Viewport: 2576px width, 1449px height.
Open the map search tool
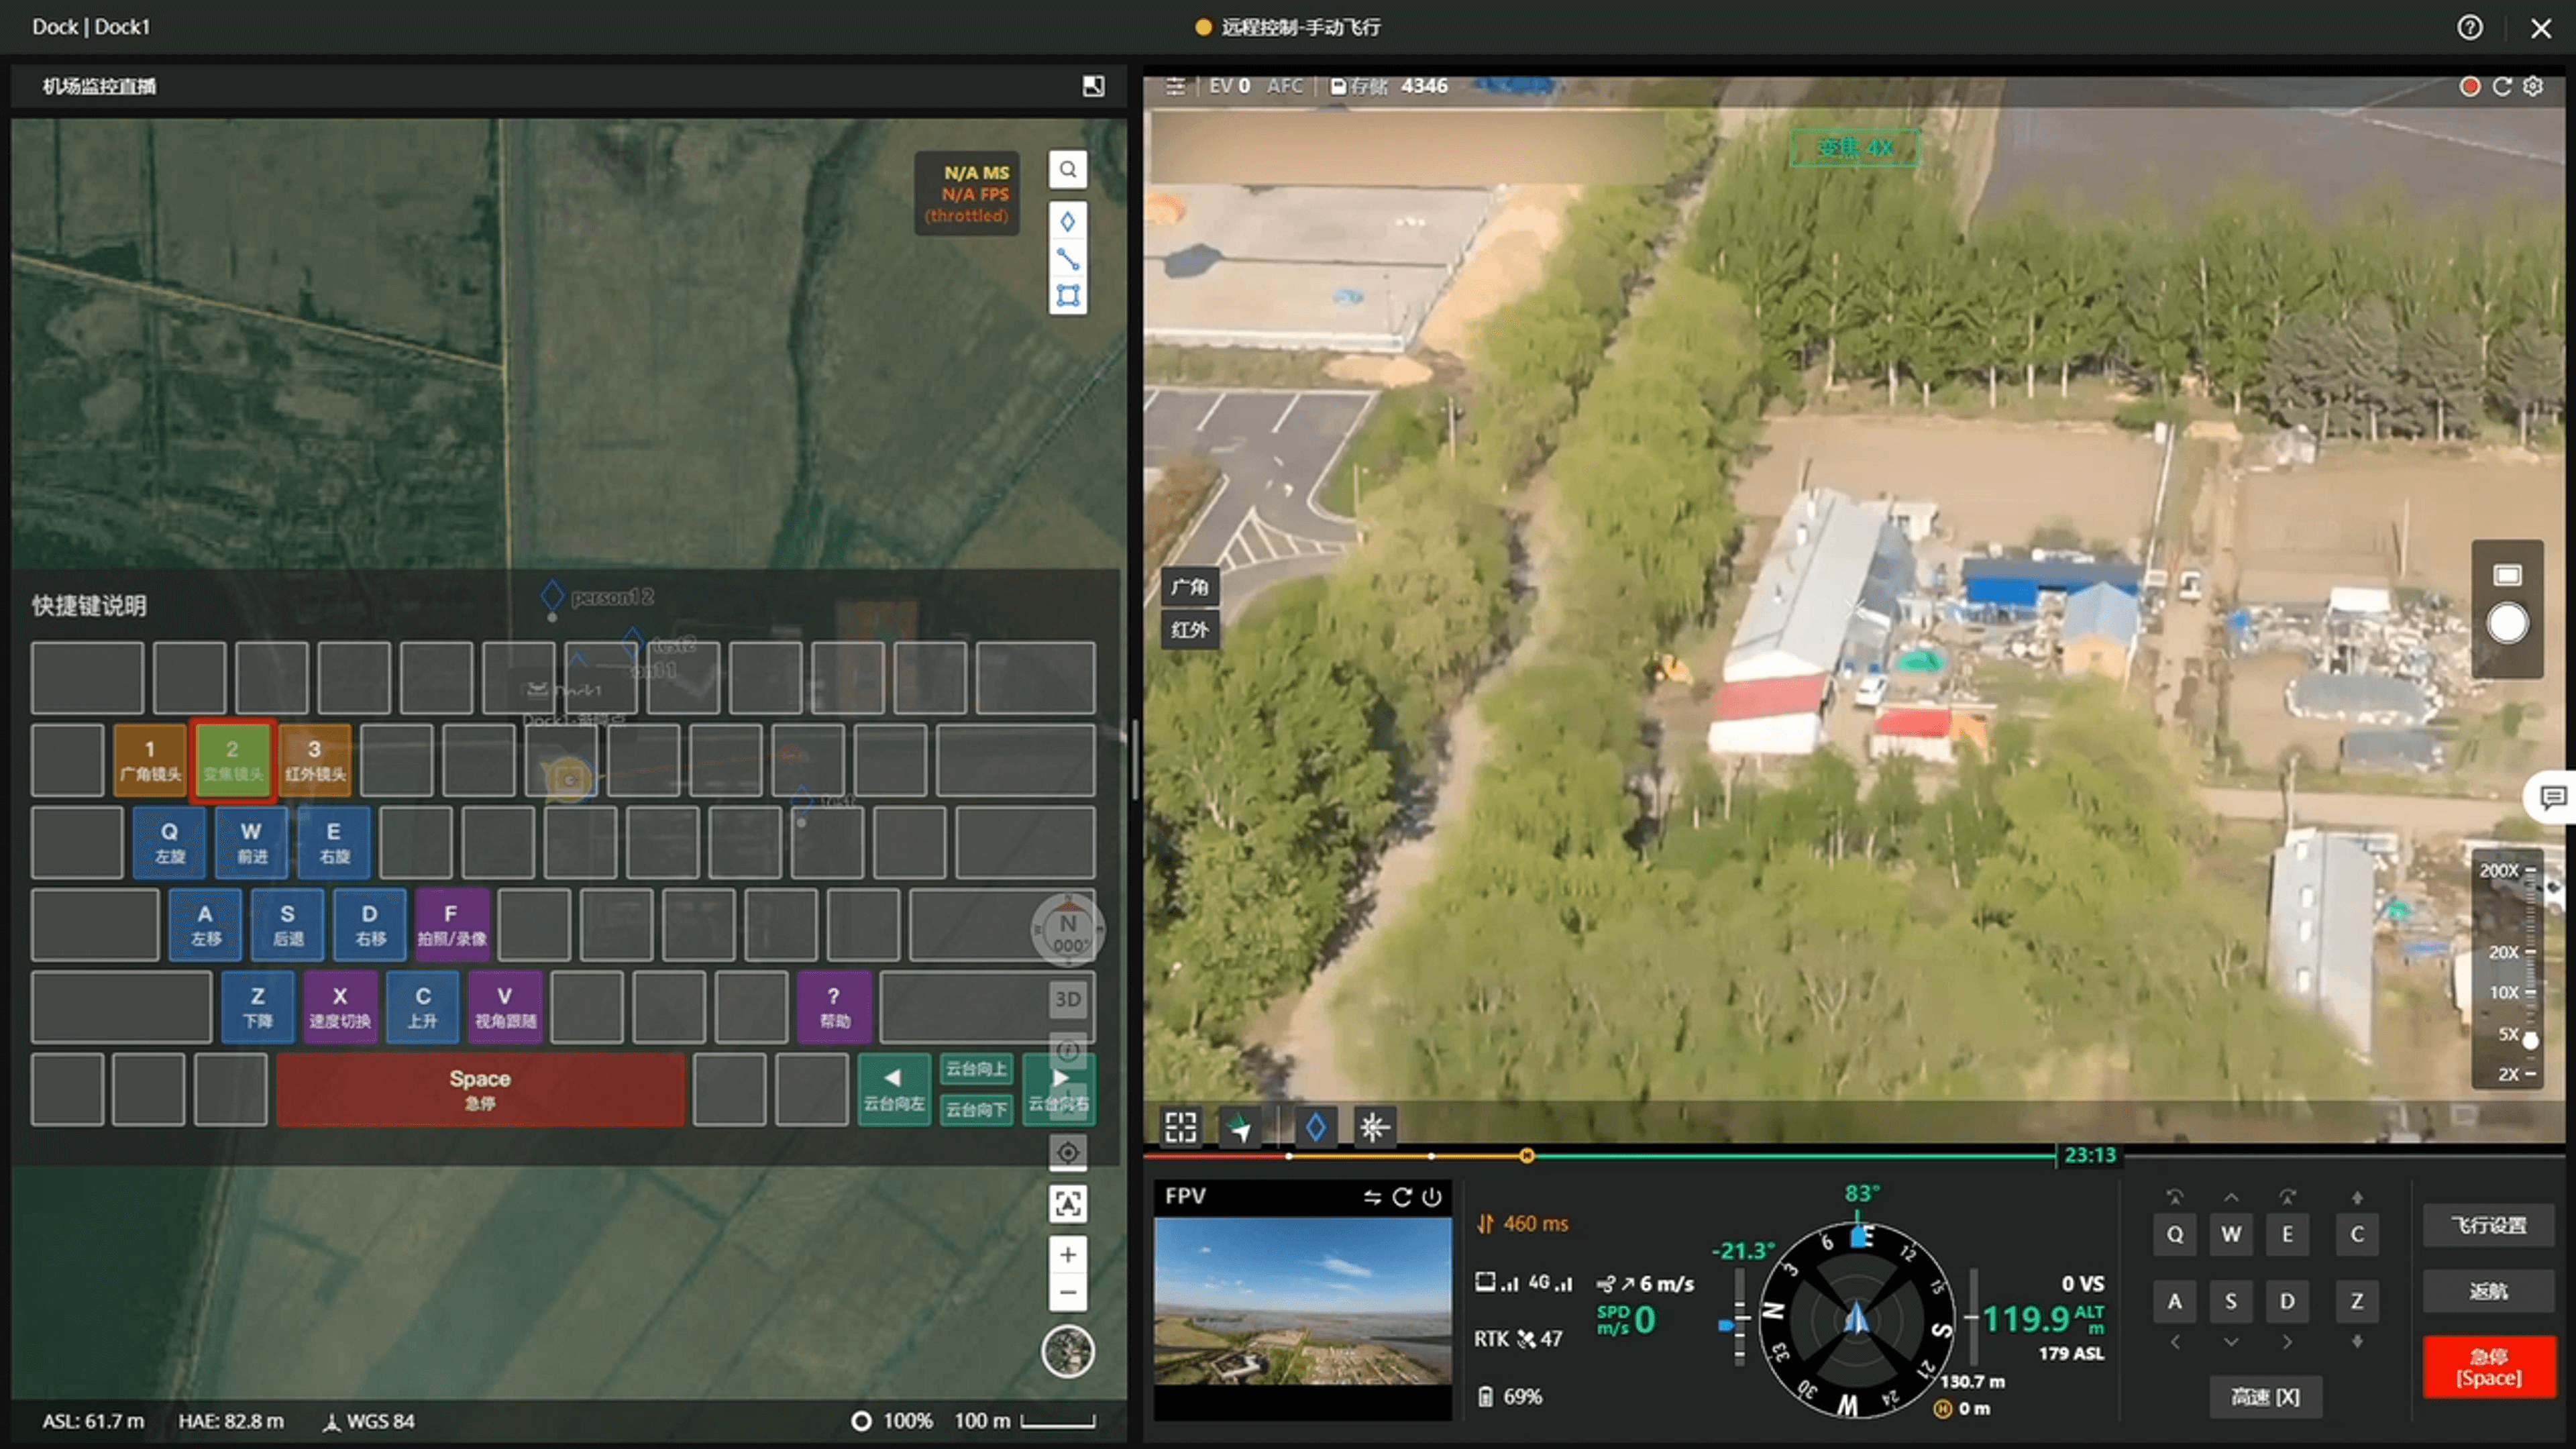pyautogui.click(x=1067, y=169)
